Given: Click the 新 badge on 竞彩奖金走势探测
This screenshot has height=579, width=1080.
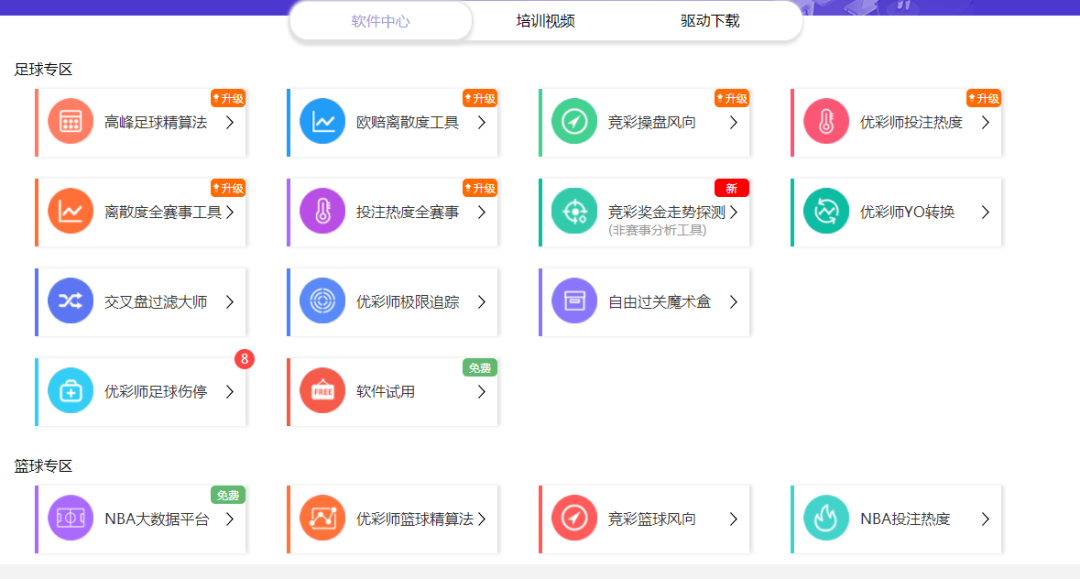Looking at the screenshot, I should point(731,188).
